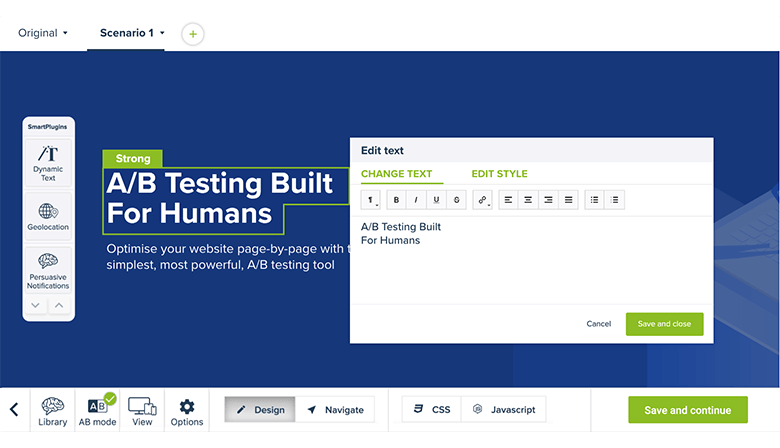Open the Original variation dropdown
780x448 pixels.
click(x=65, y=33)
